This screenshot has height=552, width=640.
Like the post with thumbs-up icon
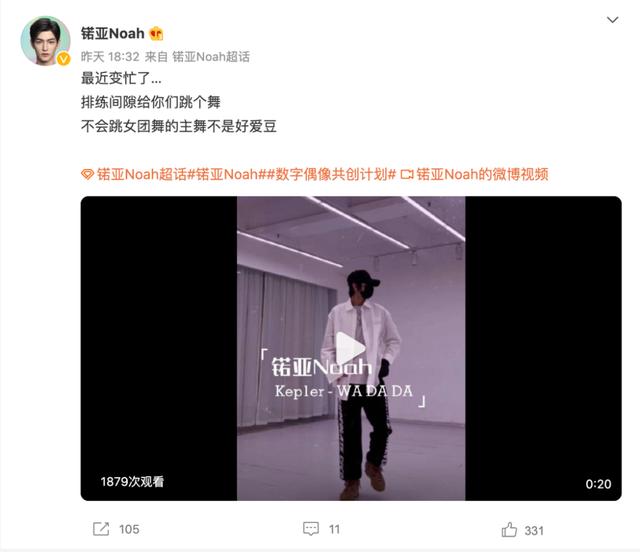(509, 530)
